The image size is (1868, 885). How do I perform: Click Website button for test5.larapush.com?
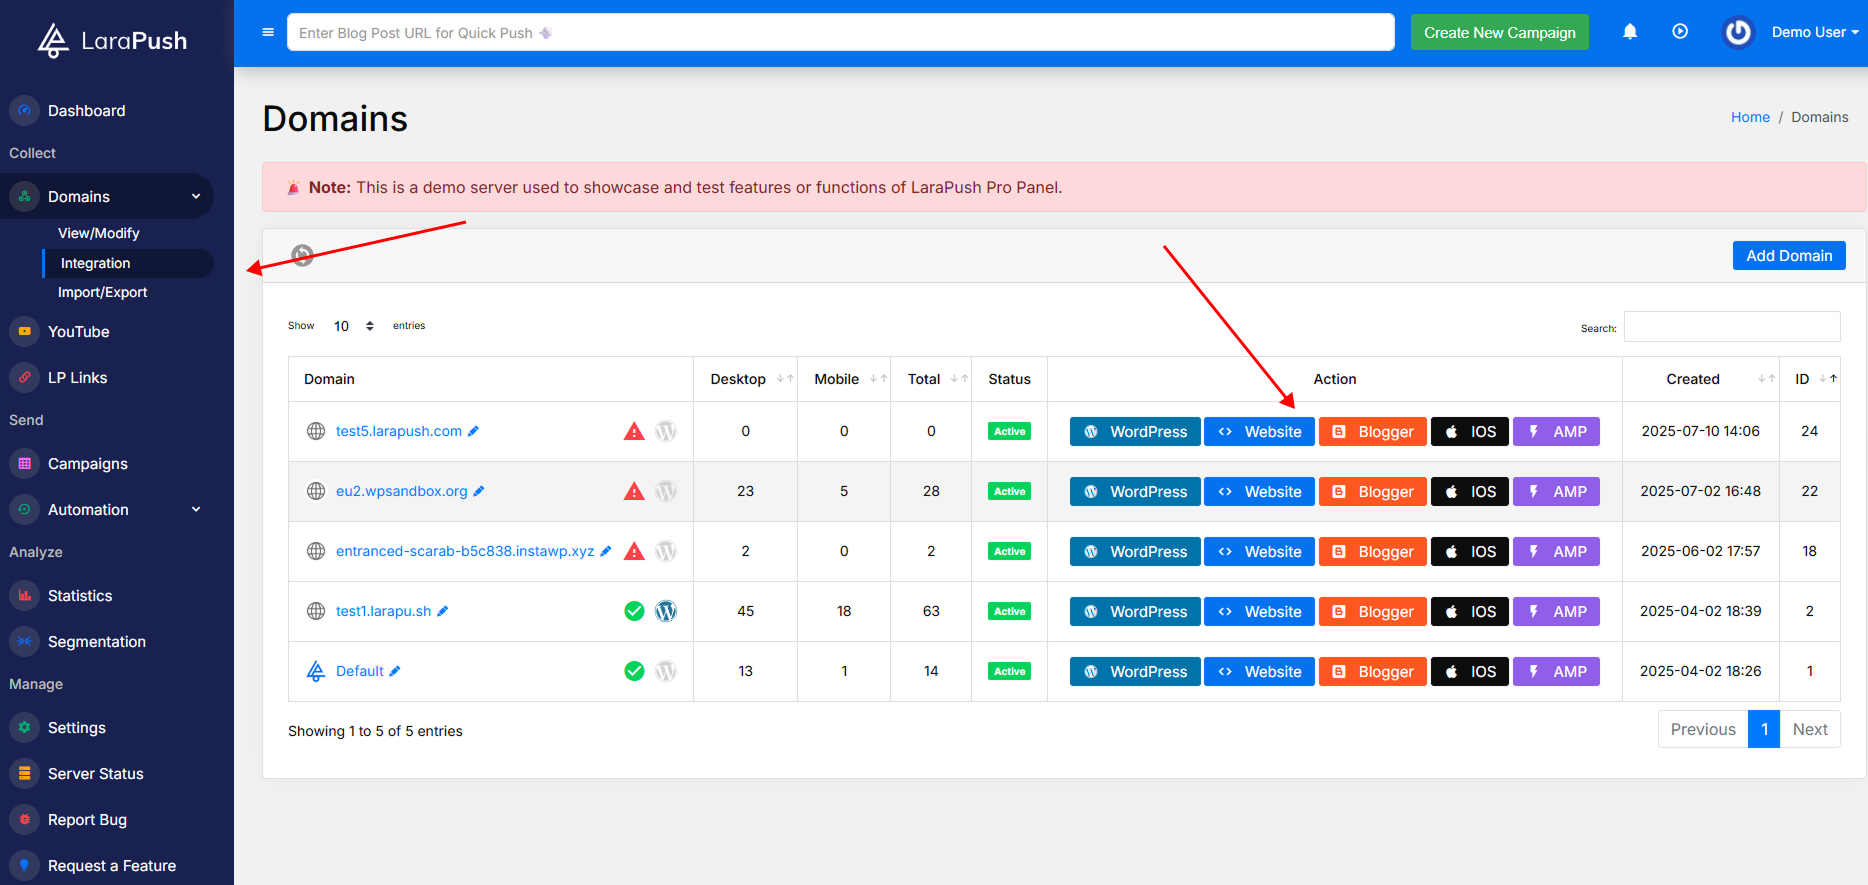[x=1259, y=431]
